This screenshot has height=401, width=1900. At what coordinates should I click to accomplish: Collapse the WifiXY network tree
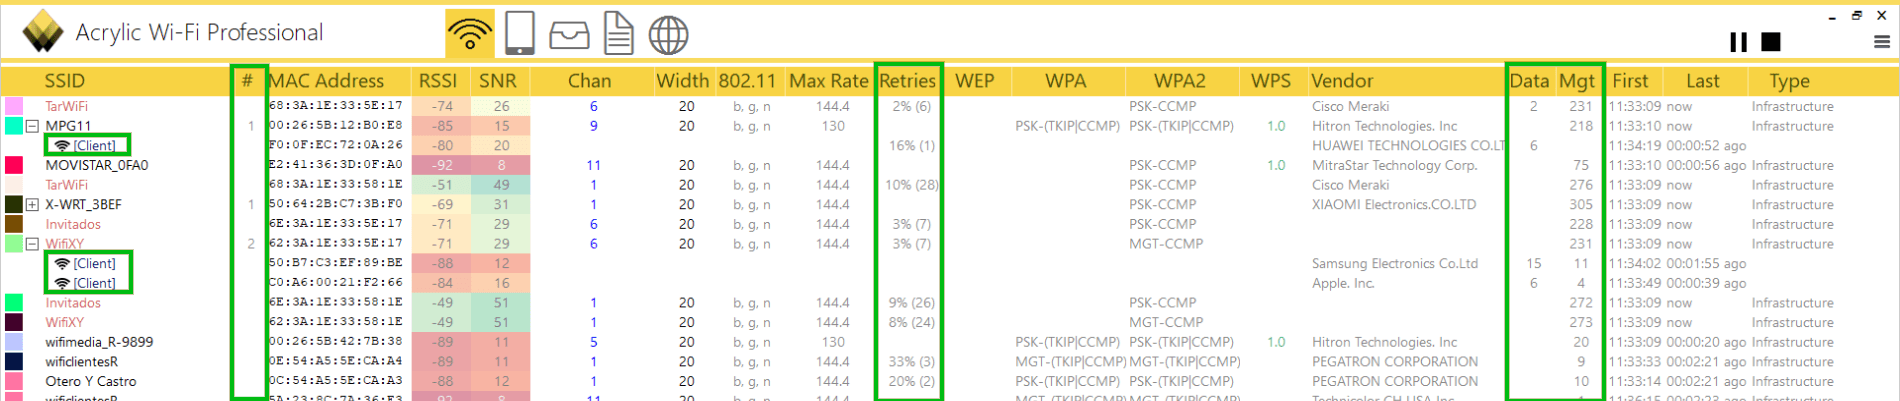click(32, 244)
